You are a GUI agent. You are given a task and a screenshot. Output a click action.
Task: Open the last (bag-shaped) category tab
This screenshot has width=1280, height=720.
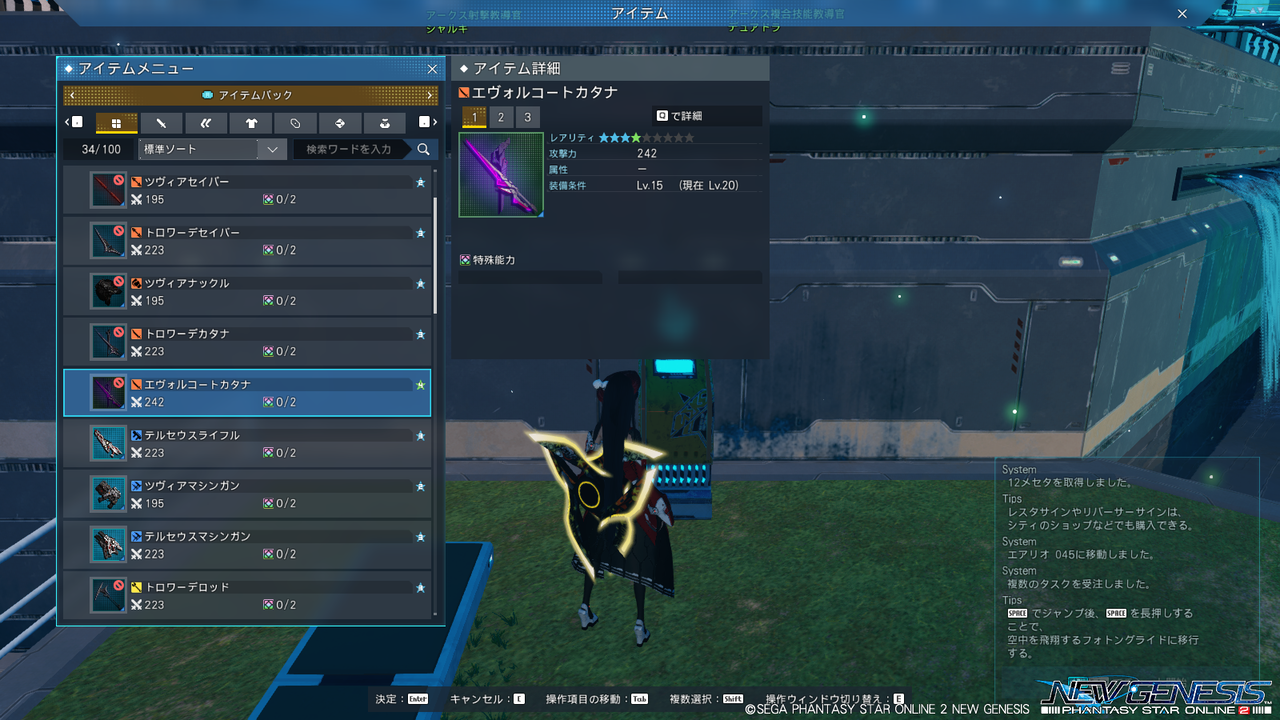[385, 123]
